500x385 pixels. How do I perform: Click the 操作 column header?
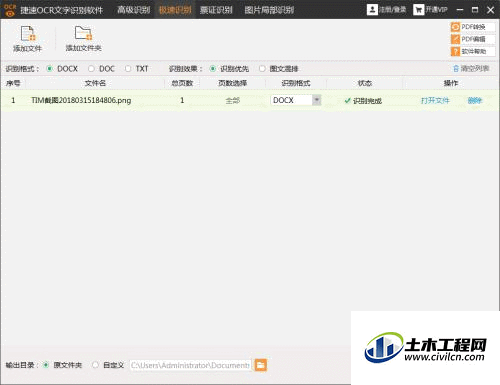click(x=451, y=83)
